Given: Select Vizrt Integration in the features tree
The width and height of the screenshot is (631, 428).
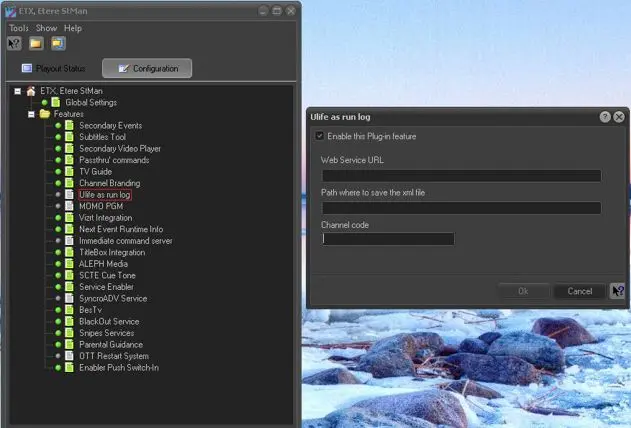Looking at the screenshot, I should click(105, 218).
